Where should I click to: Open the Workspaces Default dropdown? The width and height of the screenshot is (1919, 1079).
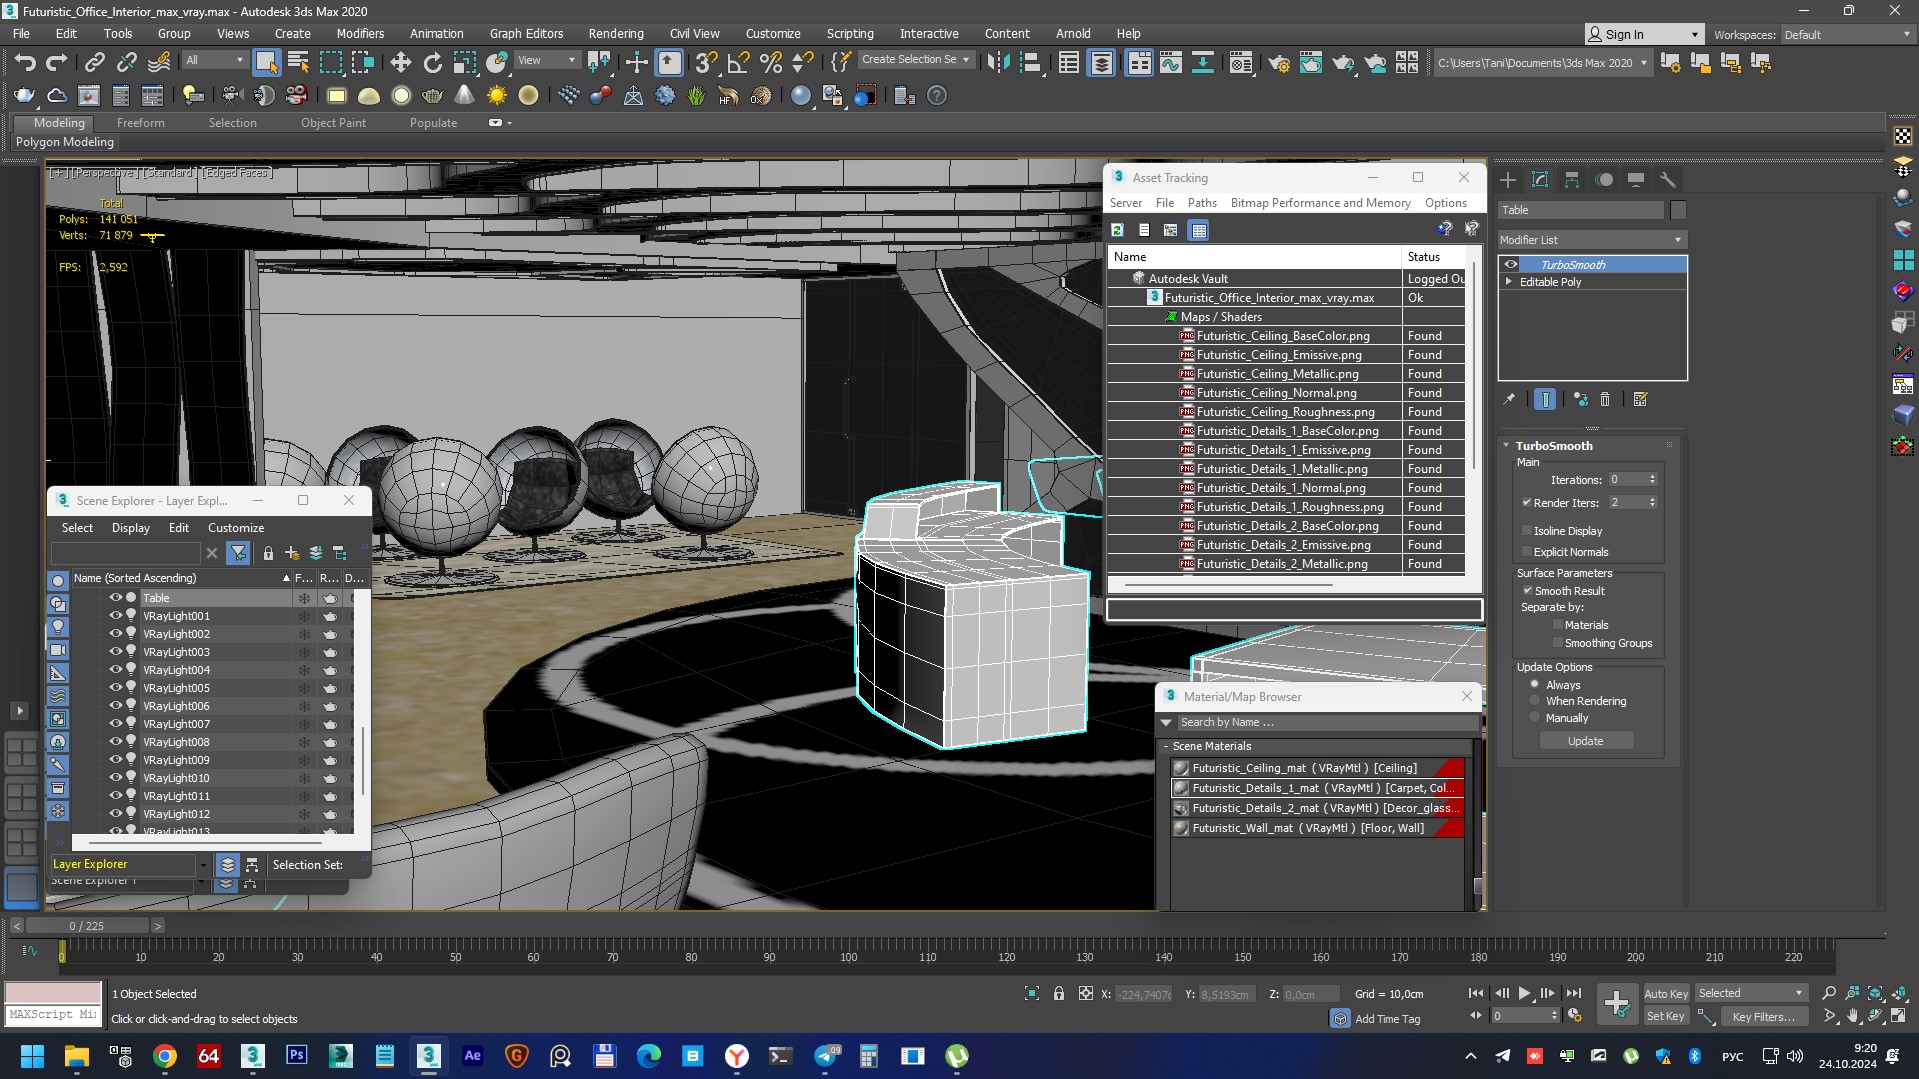pos(1846,35)
